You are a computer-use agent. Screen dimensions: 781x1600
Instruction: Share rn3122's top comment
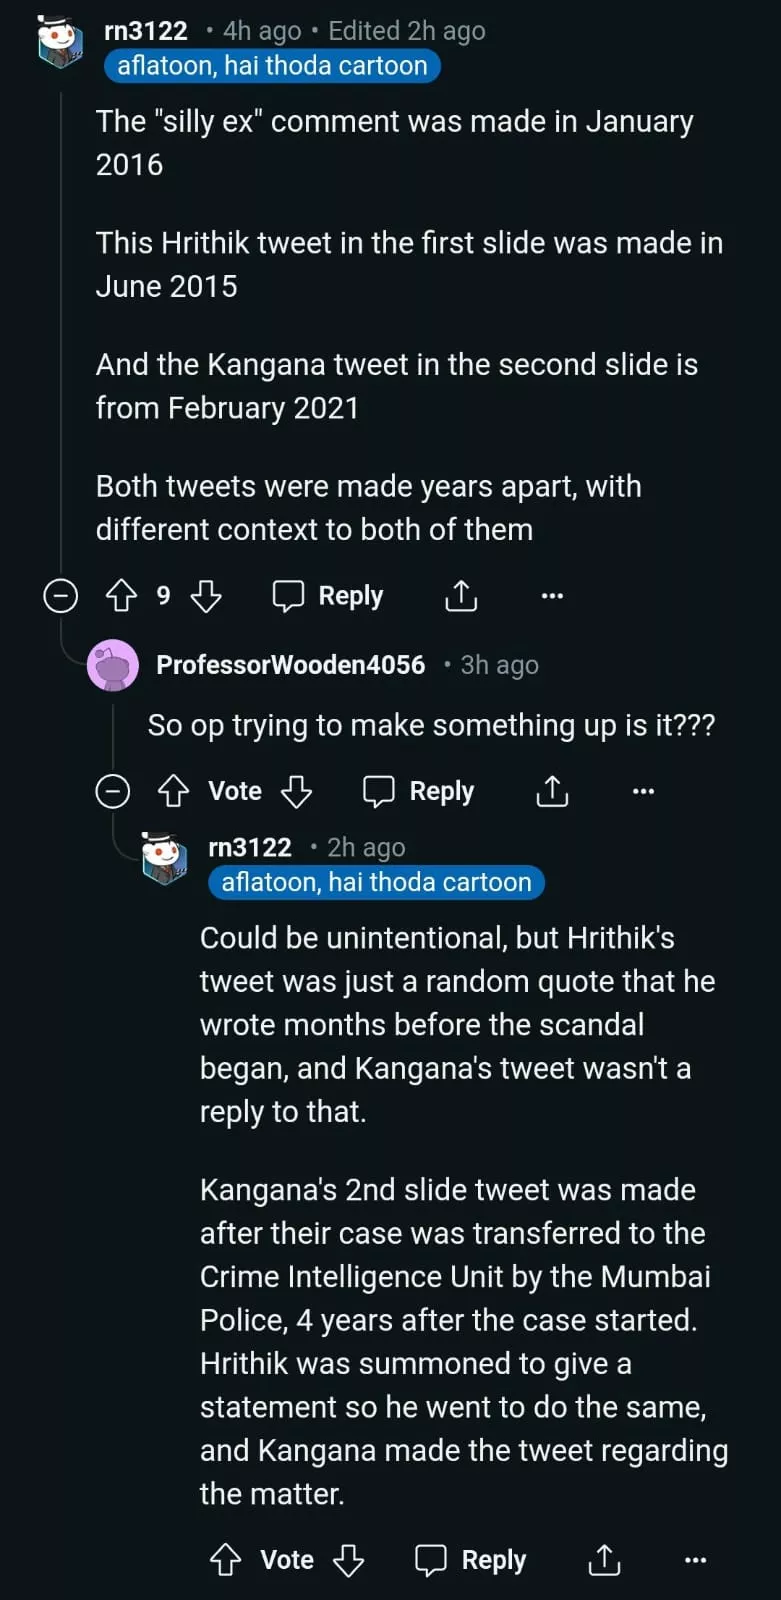[461, 596]
